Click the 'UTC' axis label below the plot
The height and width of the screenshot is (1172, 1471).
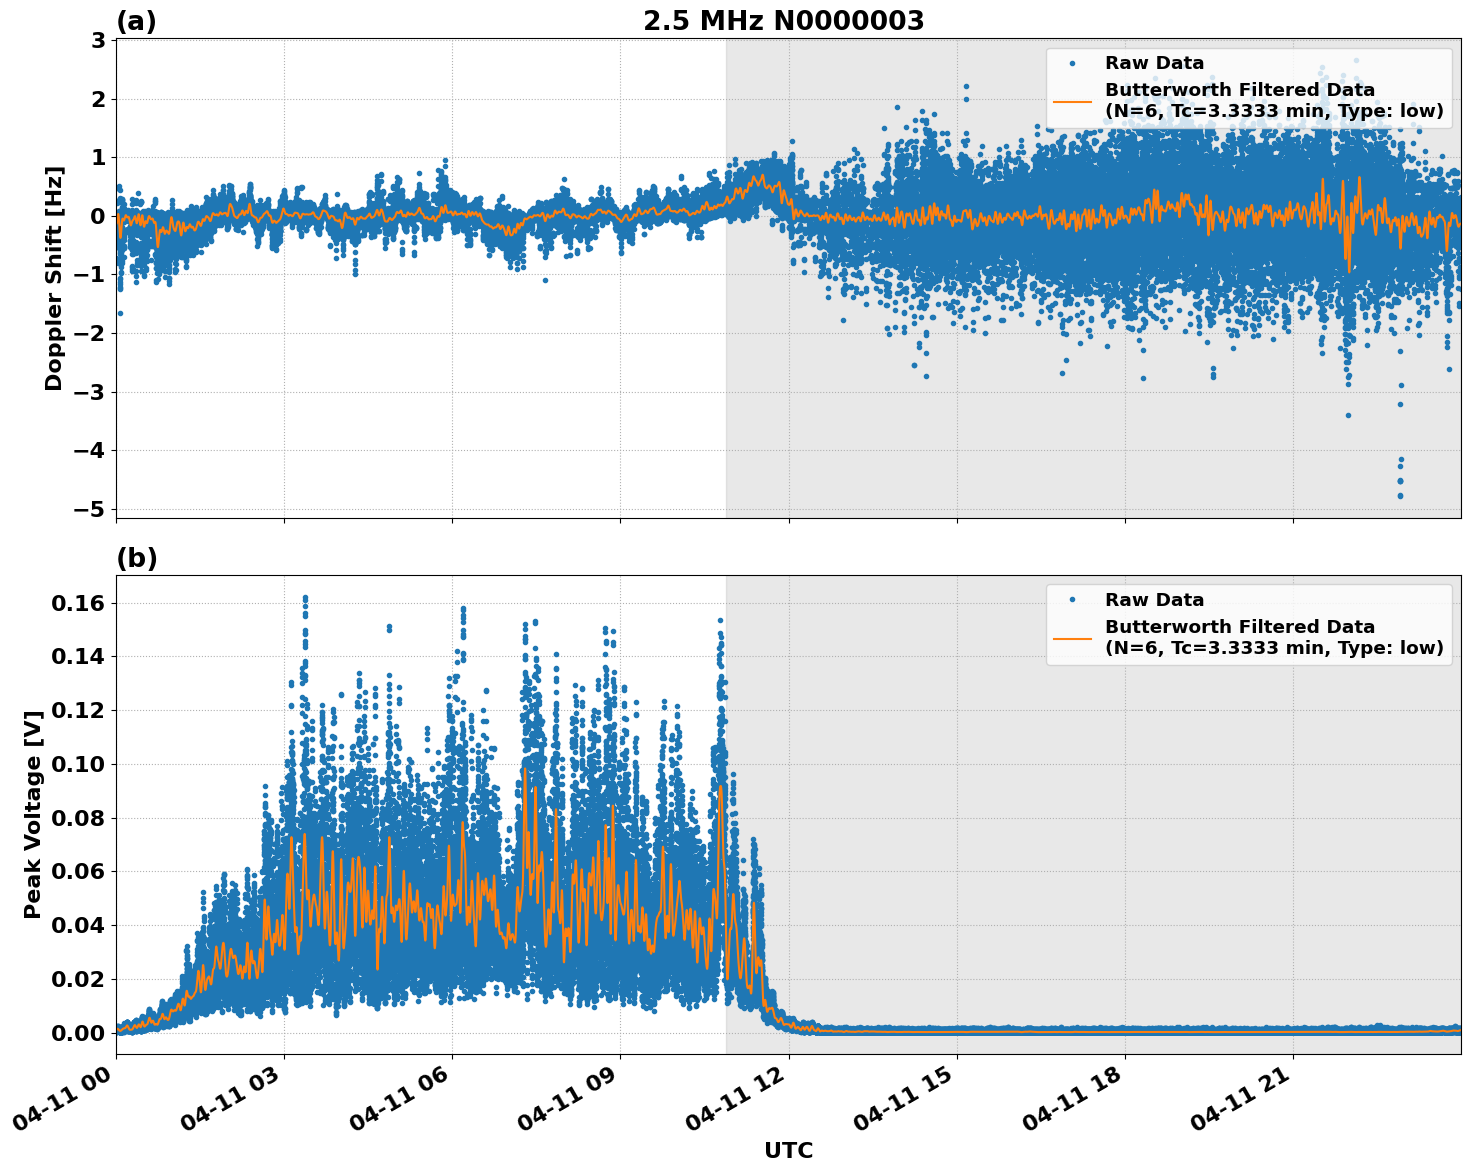point(787,1151)
